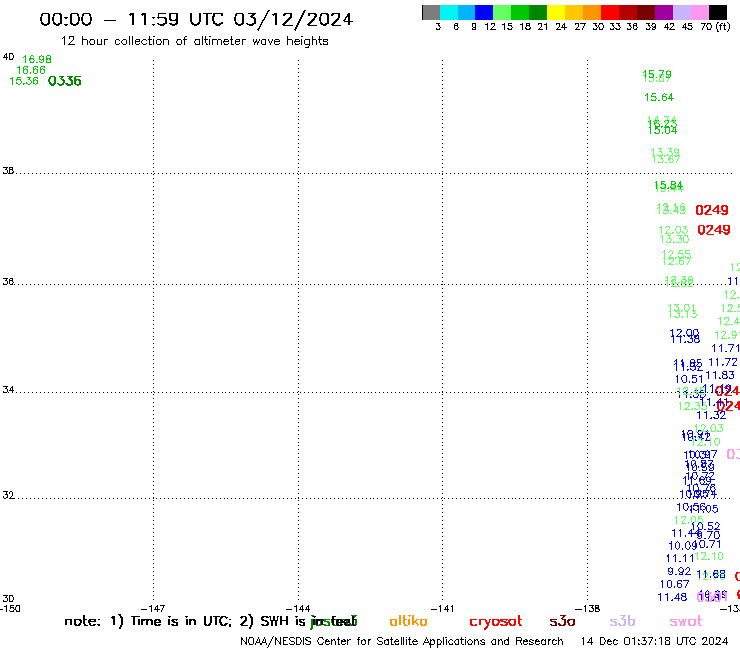Viewport: 740px width, 650px height.
Task: Click the gray swatch in the color scale
Action: [431, 12]
